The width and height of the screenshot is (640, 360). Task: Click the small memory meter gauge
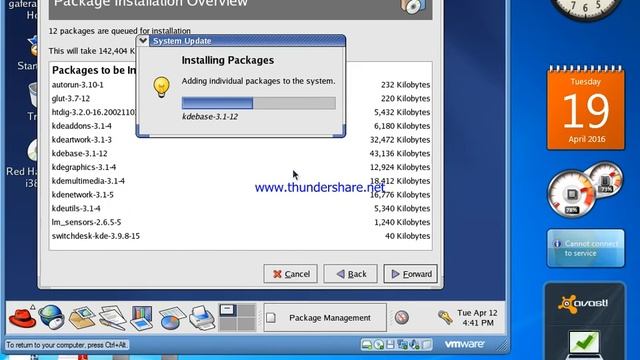tap(605, 178)
